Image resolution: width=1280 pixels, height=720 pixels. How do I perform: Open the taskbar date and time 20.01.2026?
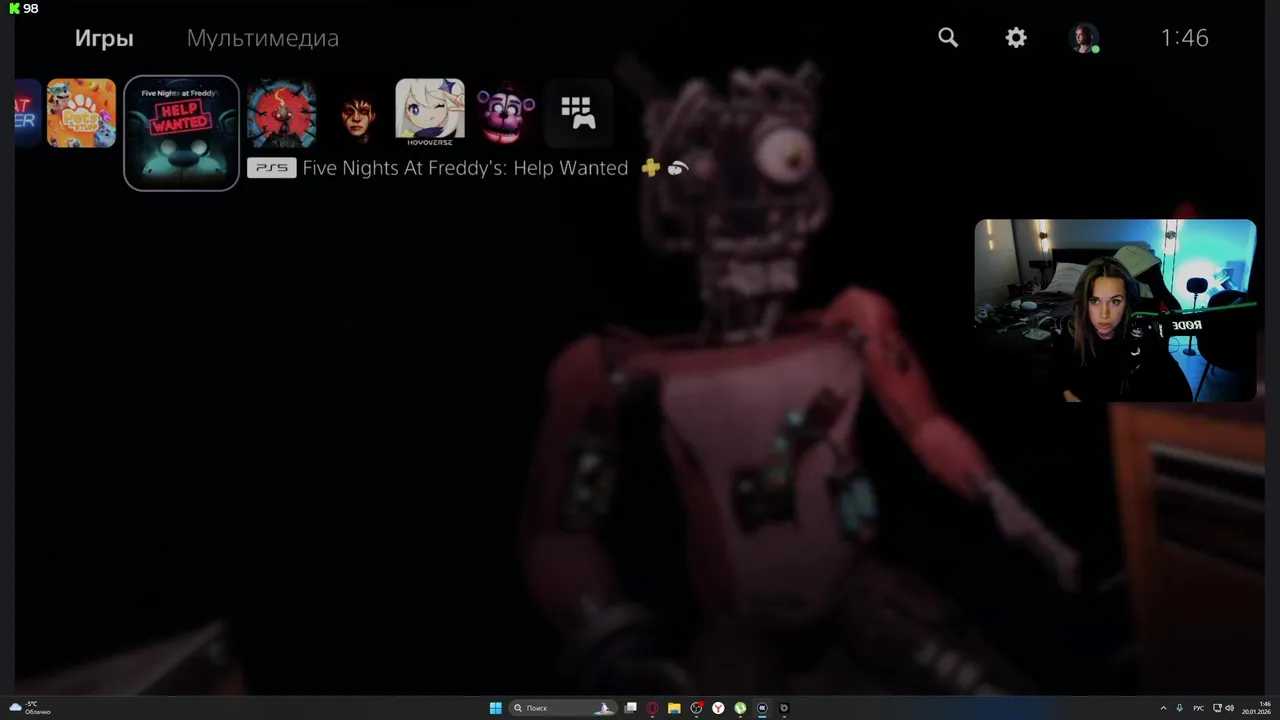pos(1257,708)
